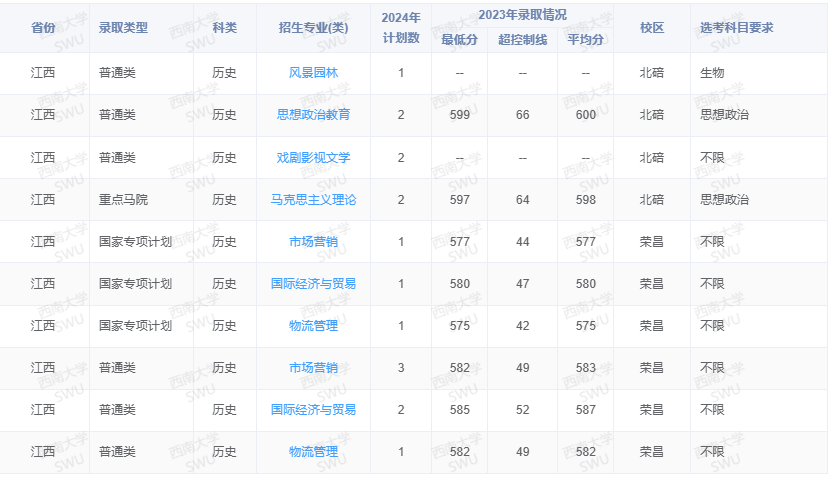This screenshot has width=834, height=477.
Task: Click the 选考科目要求 column header
Action: pyautogui.click(x=737, y=28)
